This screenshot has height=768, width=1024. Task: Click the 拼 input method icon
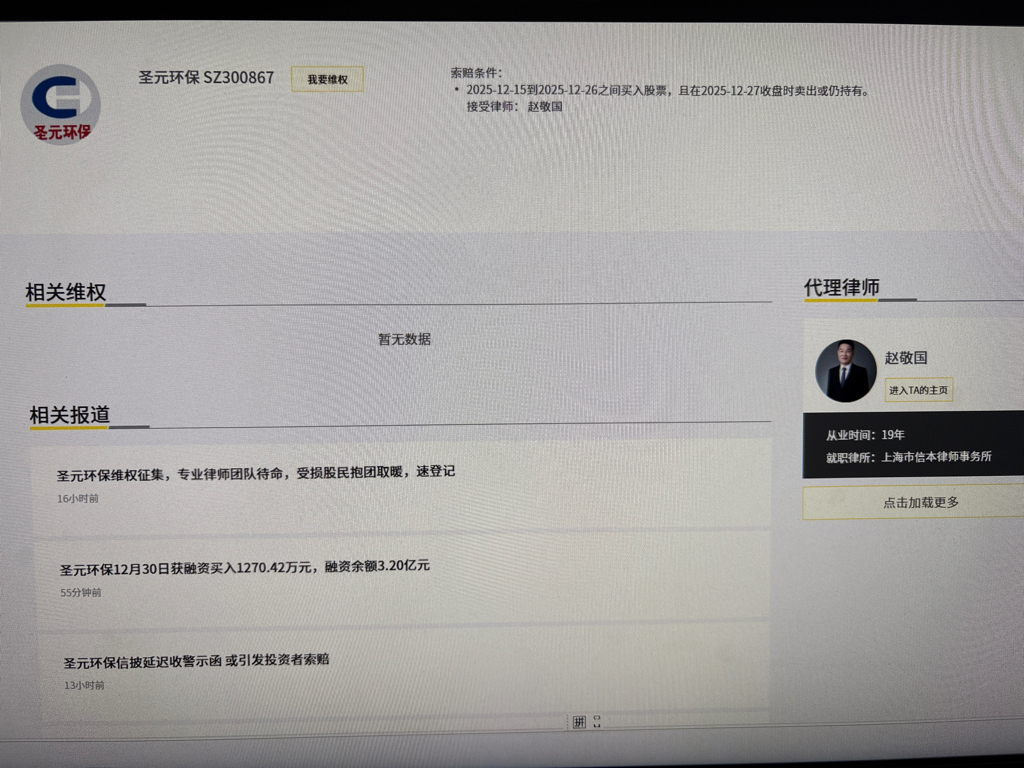click(579, 722)
